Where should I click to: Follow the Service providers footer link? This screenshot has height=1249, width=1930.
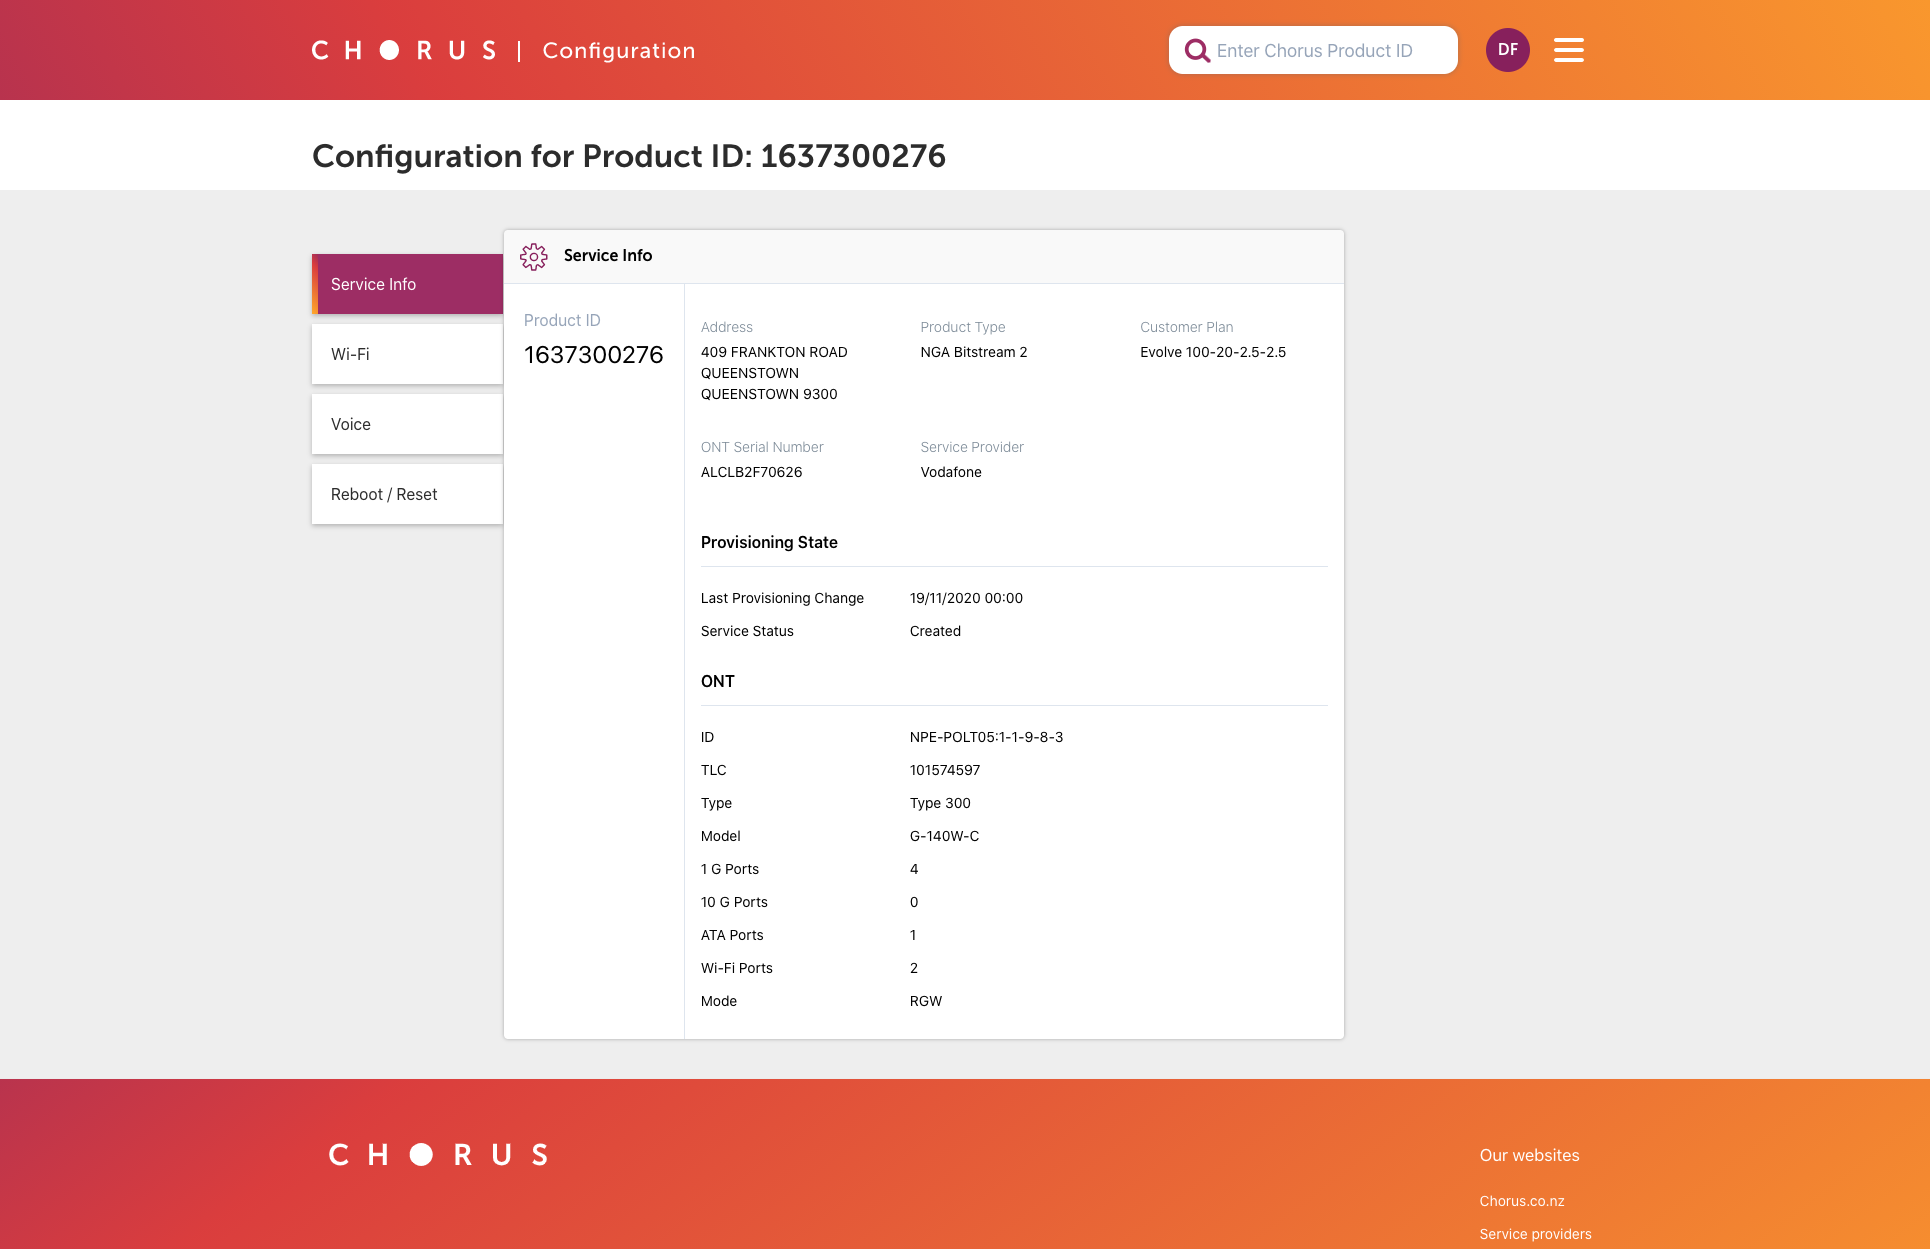click(x=1535, y=1234)
